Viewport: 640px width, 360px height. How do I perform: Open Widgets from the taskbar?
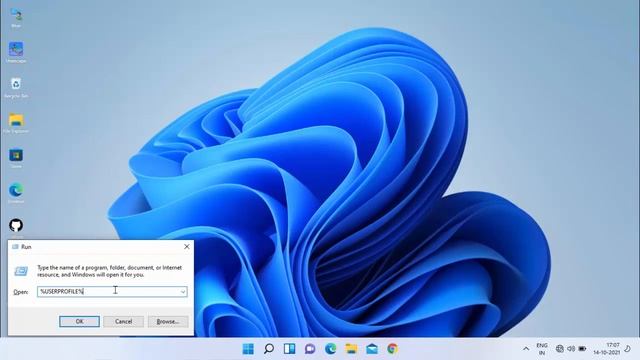(289, 349)
